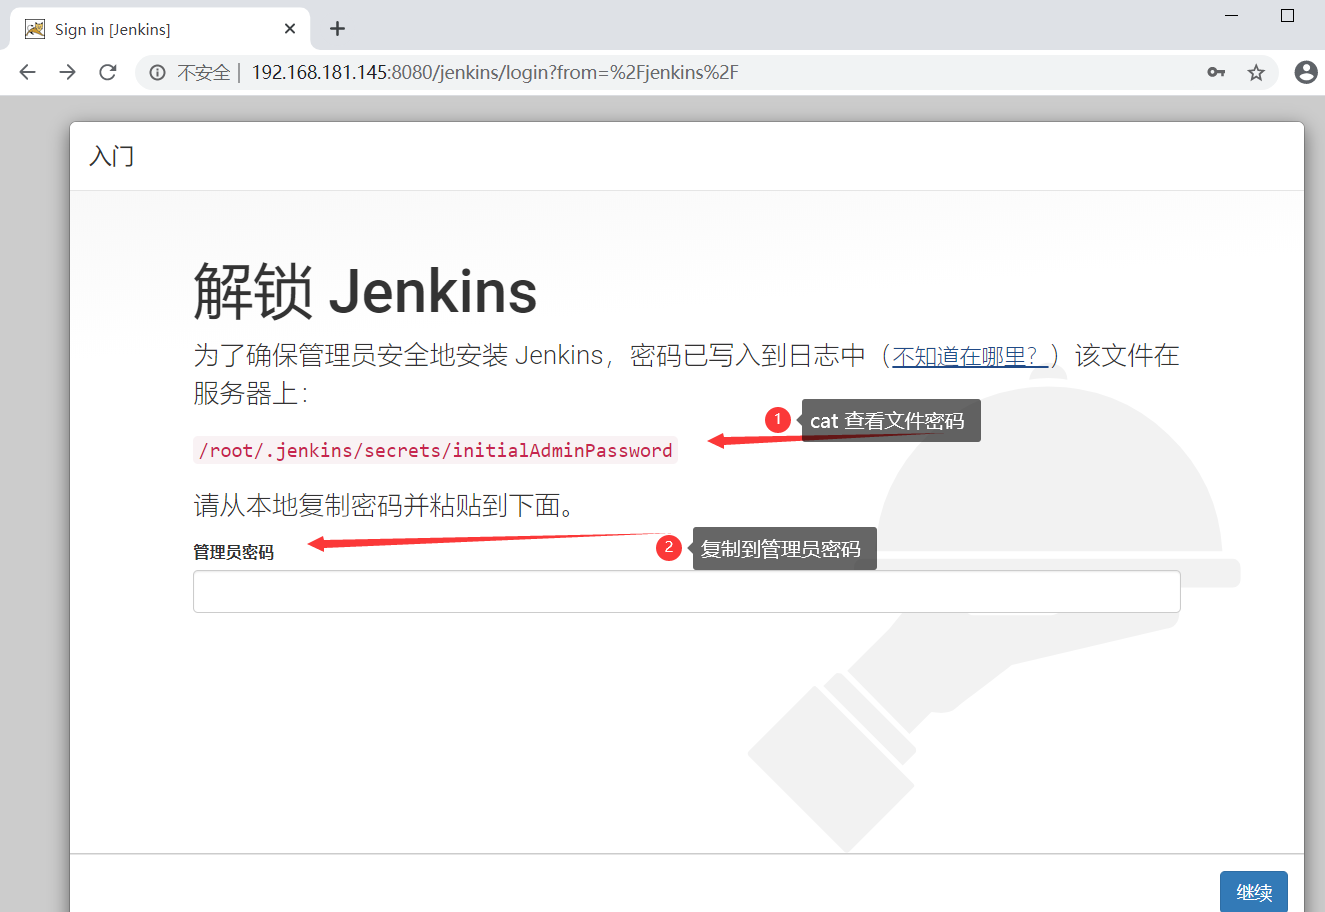Viewport: 1325px width, 912px height.
Task: Open the Chrome profile avatar menu
Action: tap(1306, 72)
